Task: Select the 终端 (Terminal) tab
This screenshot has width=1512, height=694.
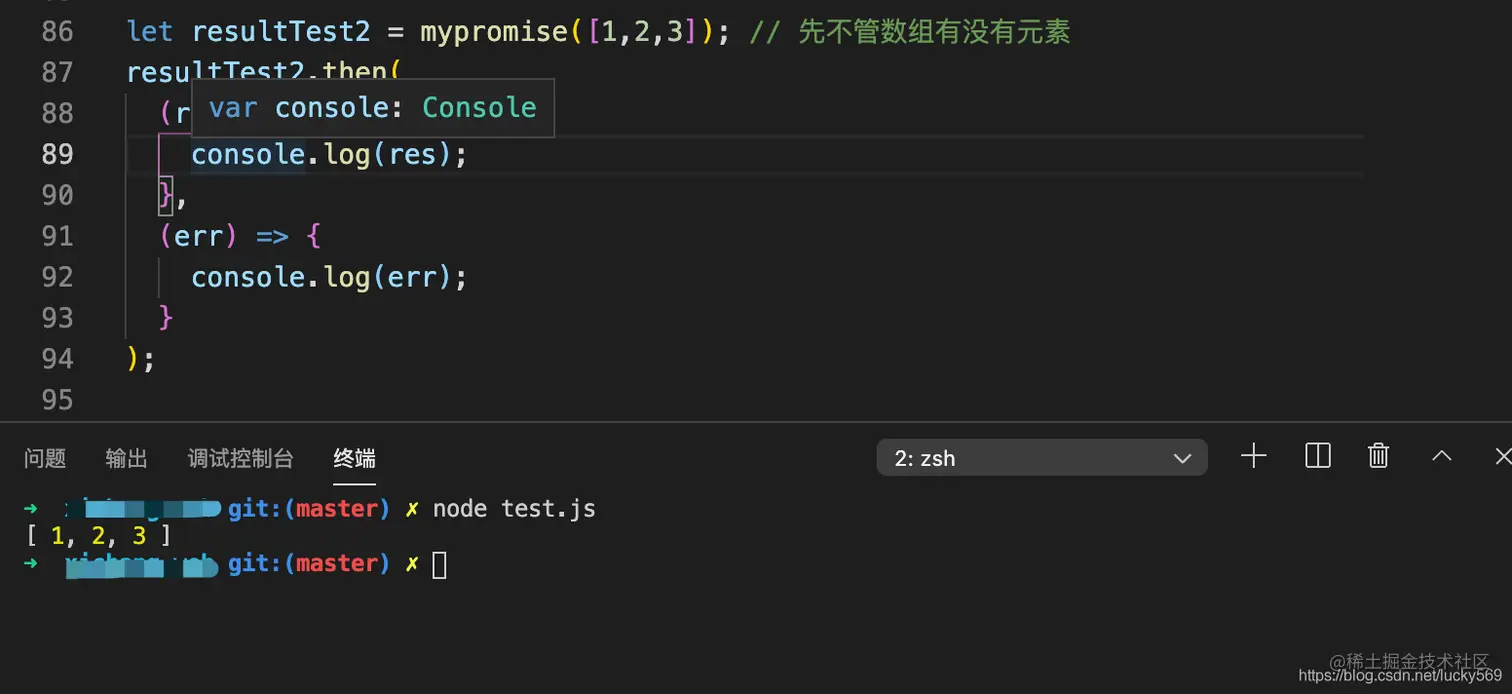Action: tap(355, 459)
